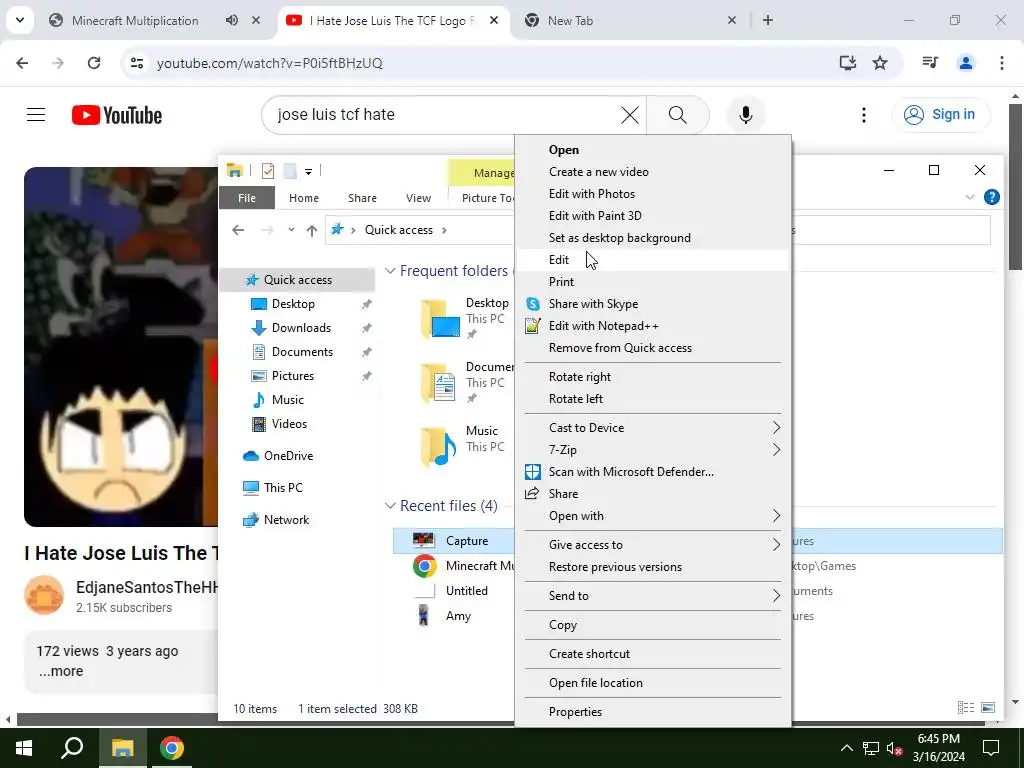Click Properties quick access toolbar icon

pos(268,171)
